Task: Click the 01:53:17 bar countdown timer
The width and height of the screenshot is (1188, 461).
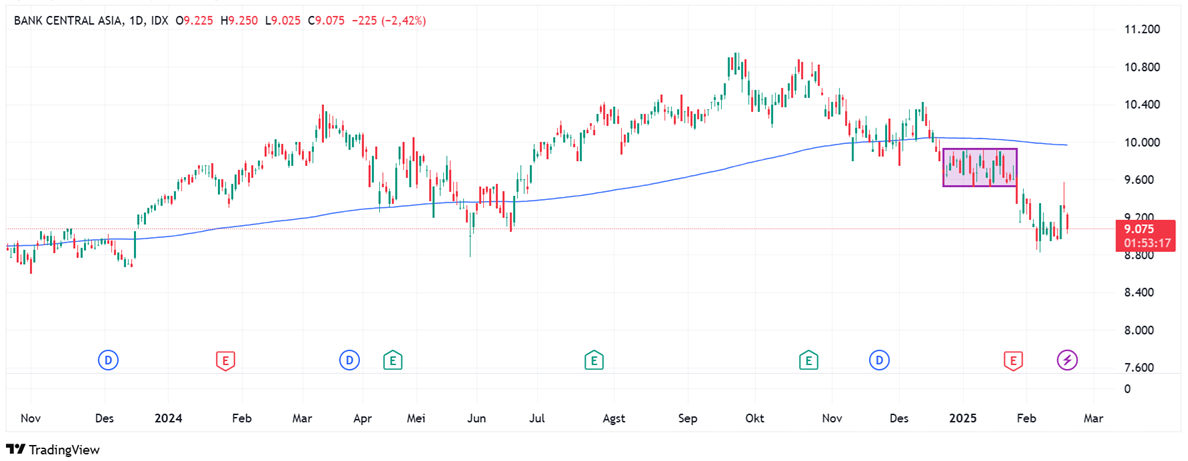Action: [x=1149, y=243]
